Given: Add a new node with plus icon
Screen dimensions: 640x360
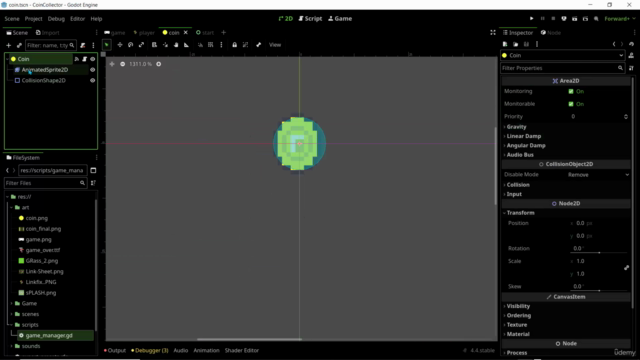Looking at the screenshot, I should tap(9, 45).
